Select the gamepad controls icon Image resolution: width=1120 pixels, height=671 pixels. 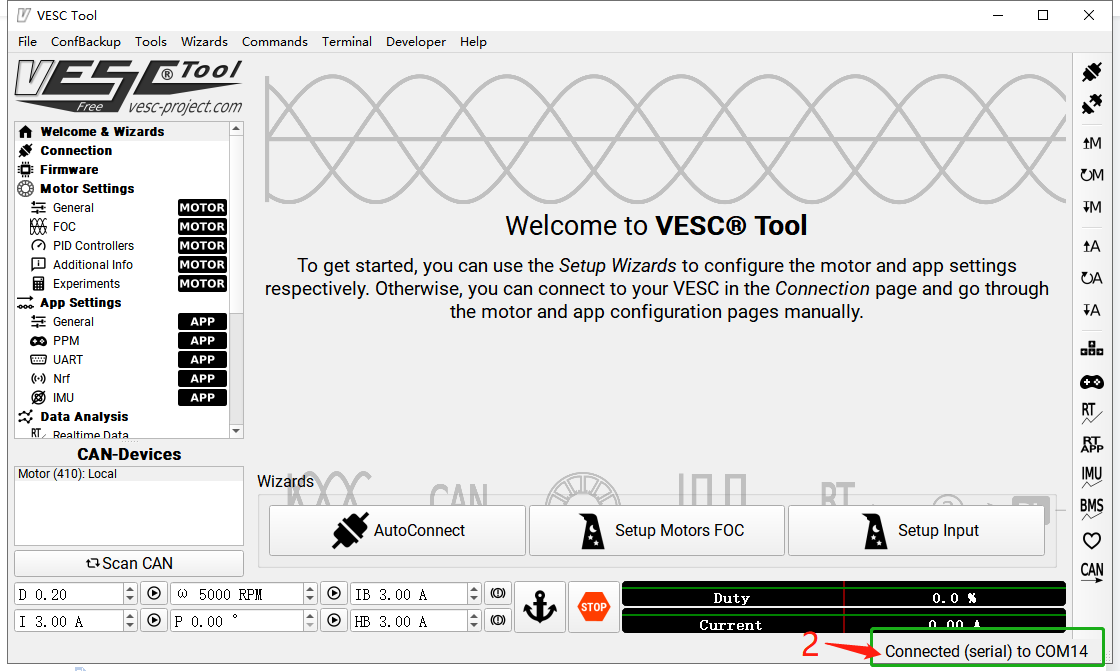[1091, 381]
